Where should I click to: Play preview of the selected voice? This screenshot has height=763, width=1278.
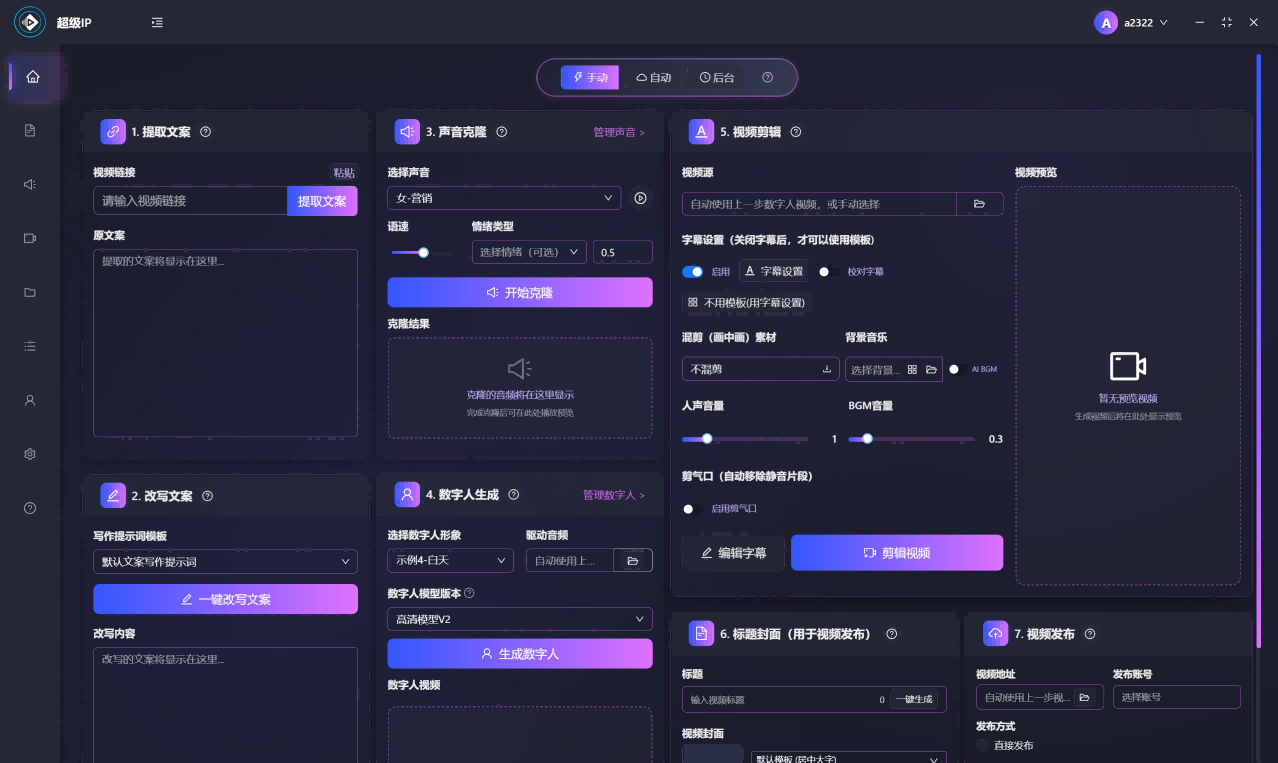tap(640, 199)
